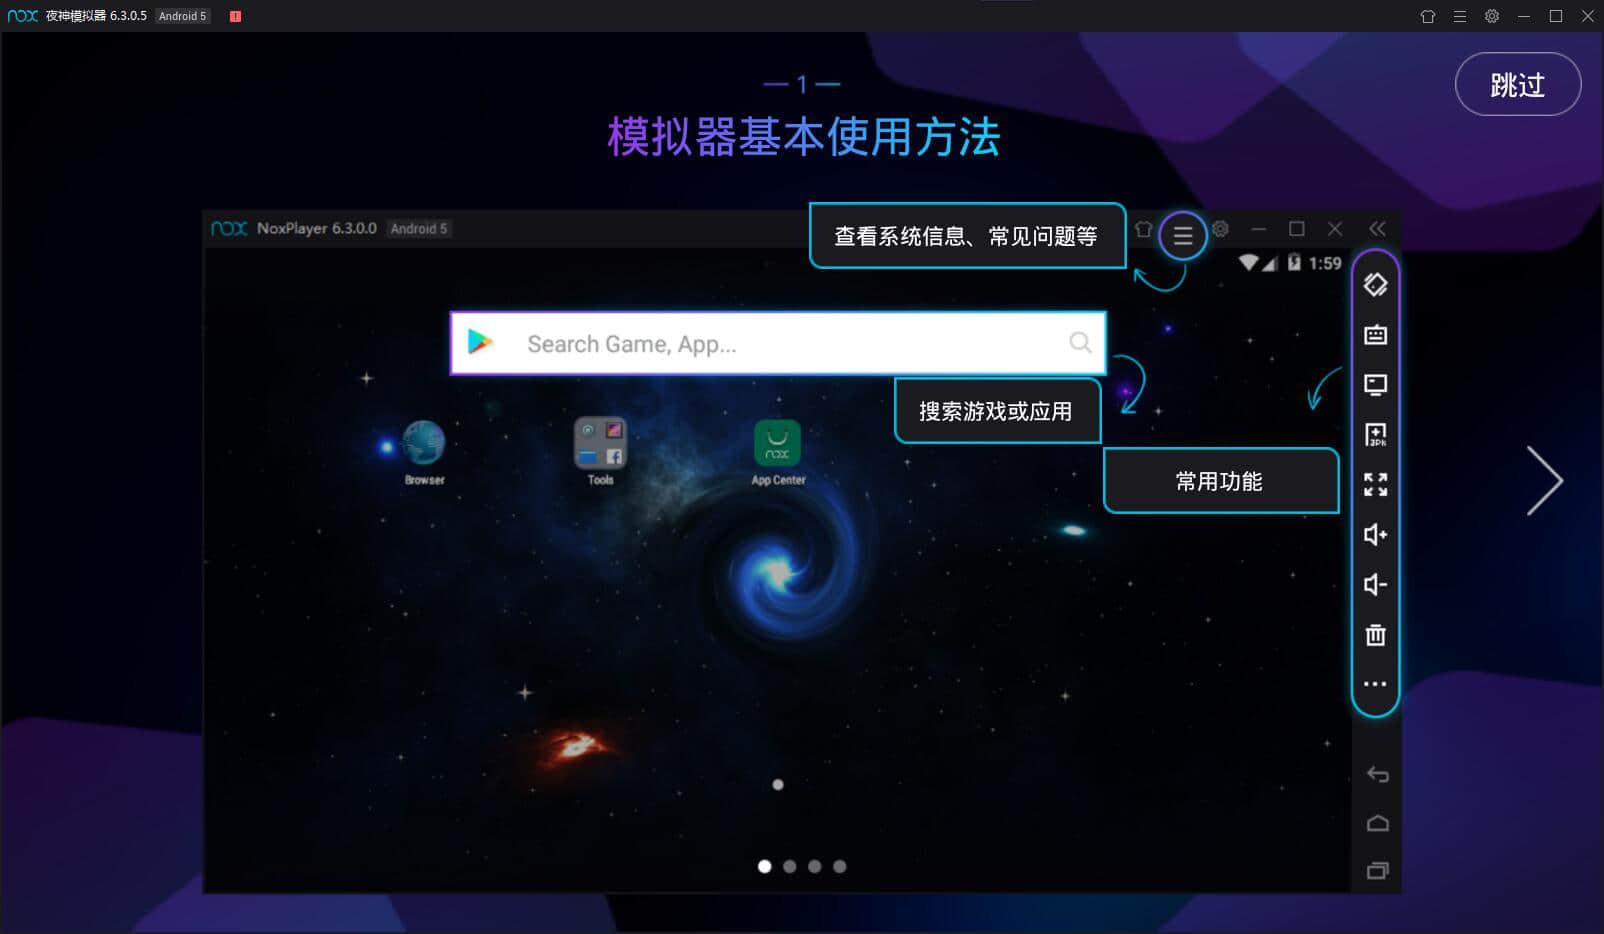Click the 夜神模拟器 6.3.0.5 title text

click(96, 16)
